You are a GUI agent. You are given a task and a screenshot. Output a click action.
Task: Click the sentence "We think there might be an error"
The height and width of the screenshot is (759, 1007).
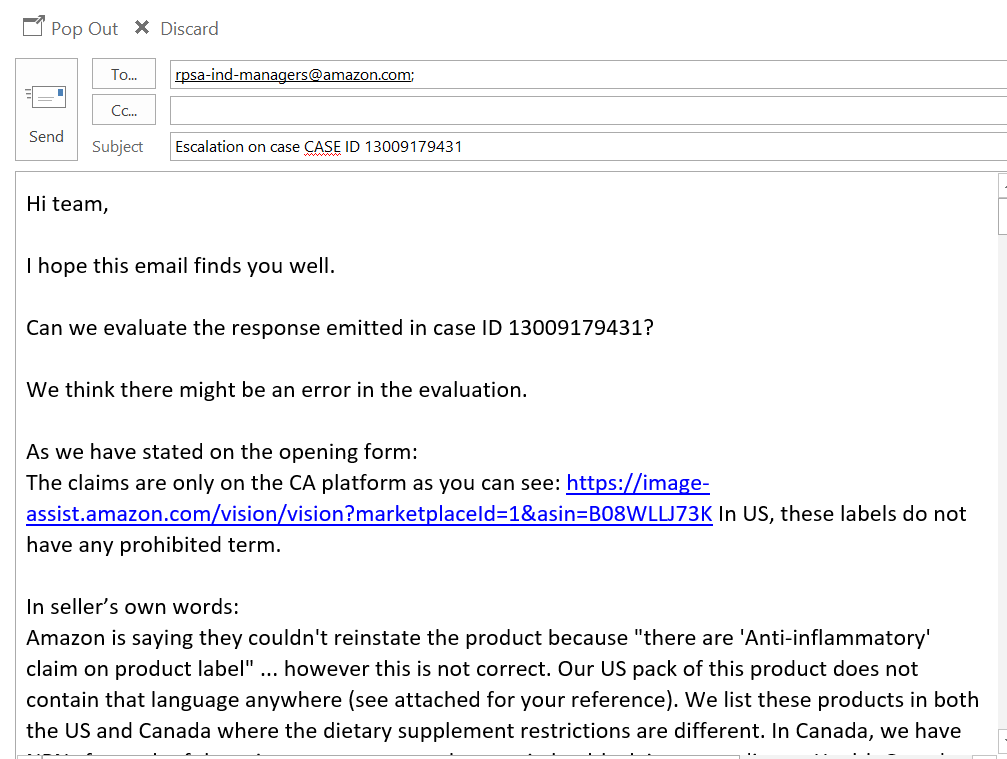coord(277,390)
